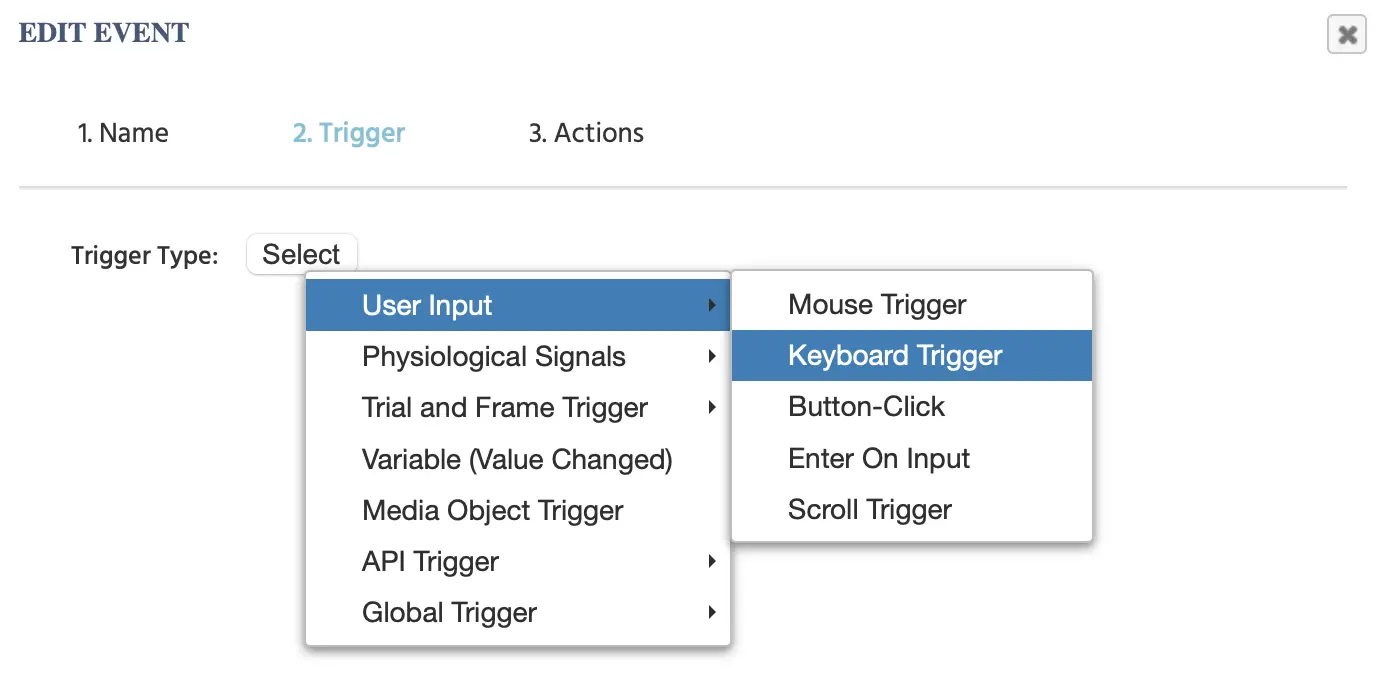Expand the Global Trigger submenu arrow
The width and height of the screenshot is (1378, 692).
(712, 612)
